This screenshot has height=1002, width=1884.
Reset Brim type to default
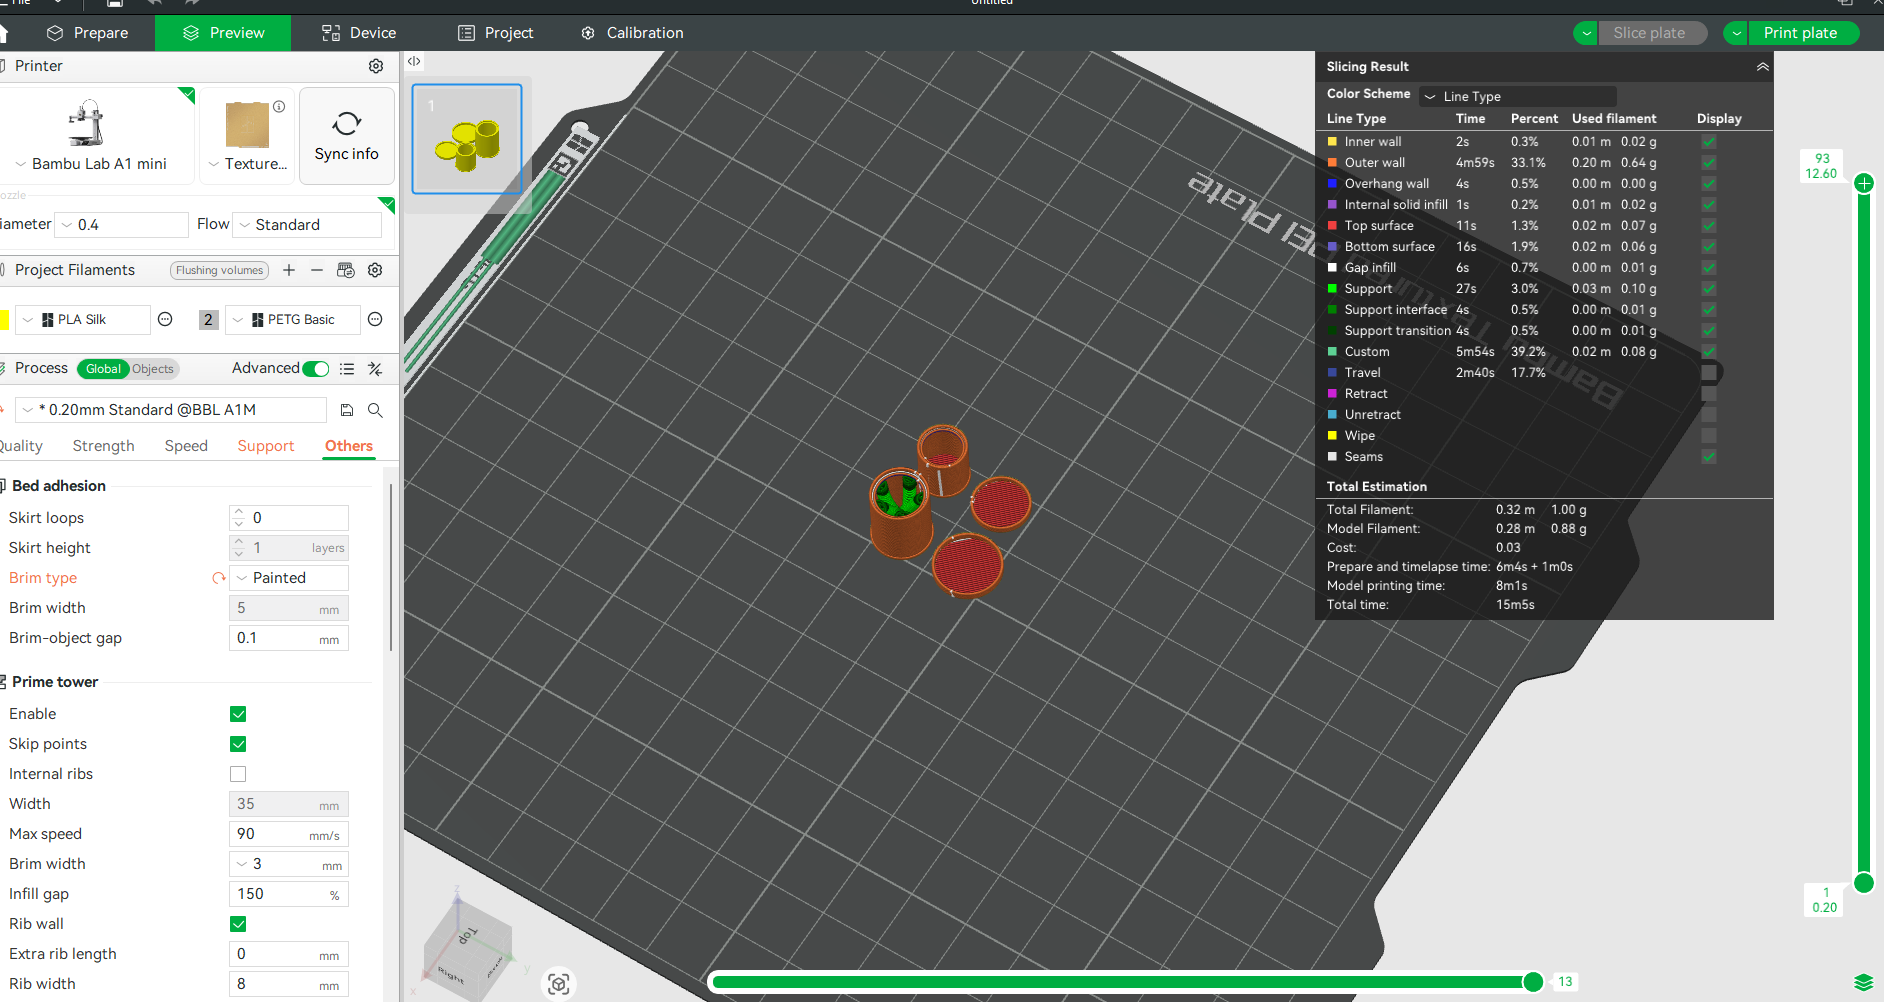point(218,578)
